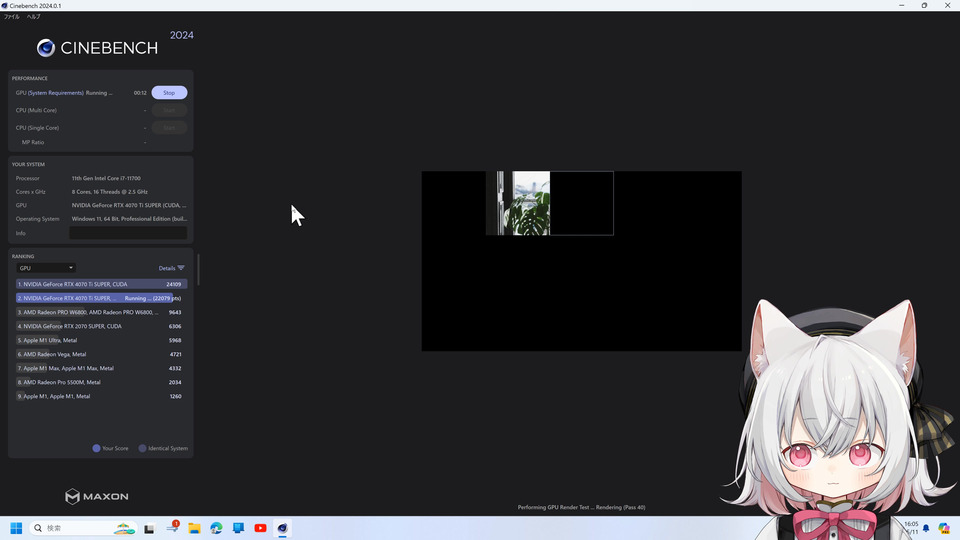Screen dimensions: 960x540
Task: Select the first-ranked RTX 4070 Ti SUPER entry
Action: pyautogui.click(x=102, y=284)
